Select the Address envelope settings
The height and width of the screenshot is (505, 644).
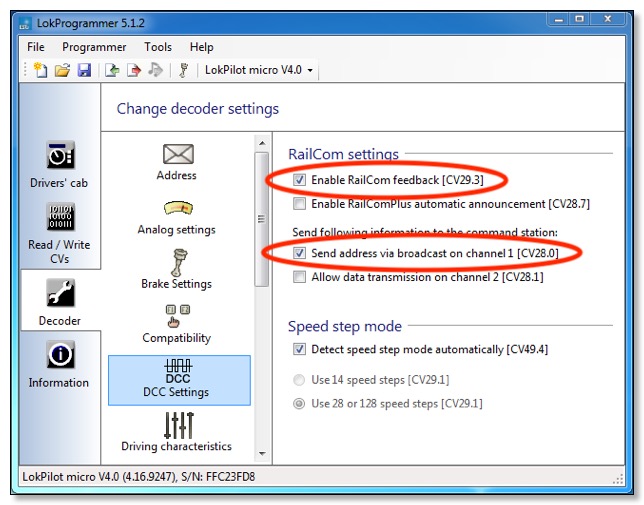177,162
